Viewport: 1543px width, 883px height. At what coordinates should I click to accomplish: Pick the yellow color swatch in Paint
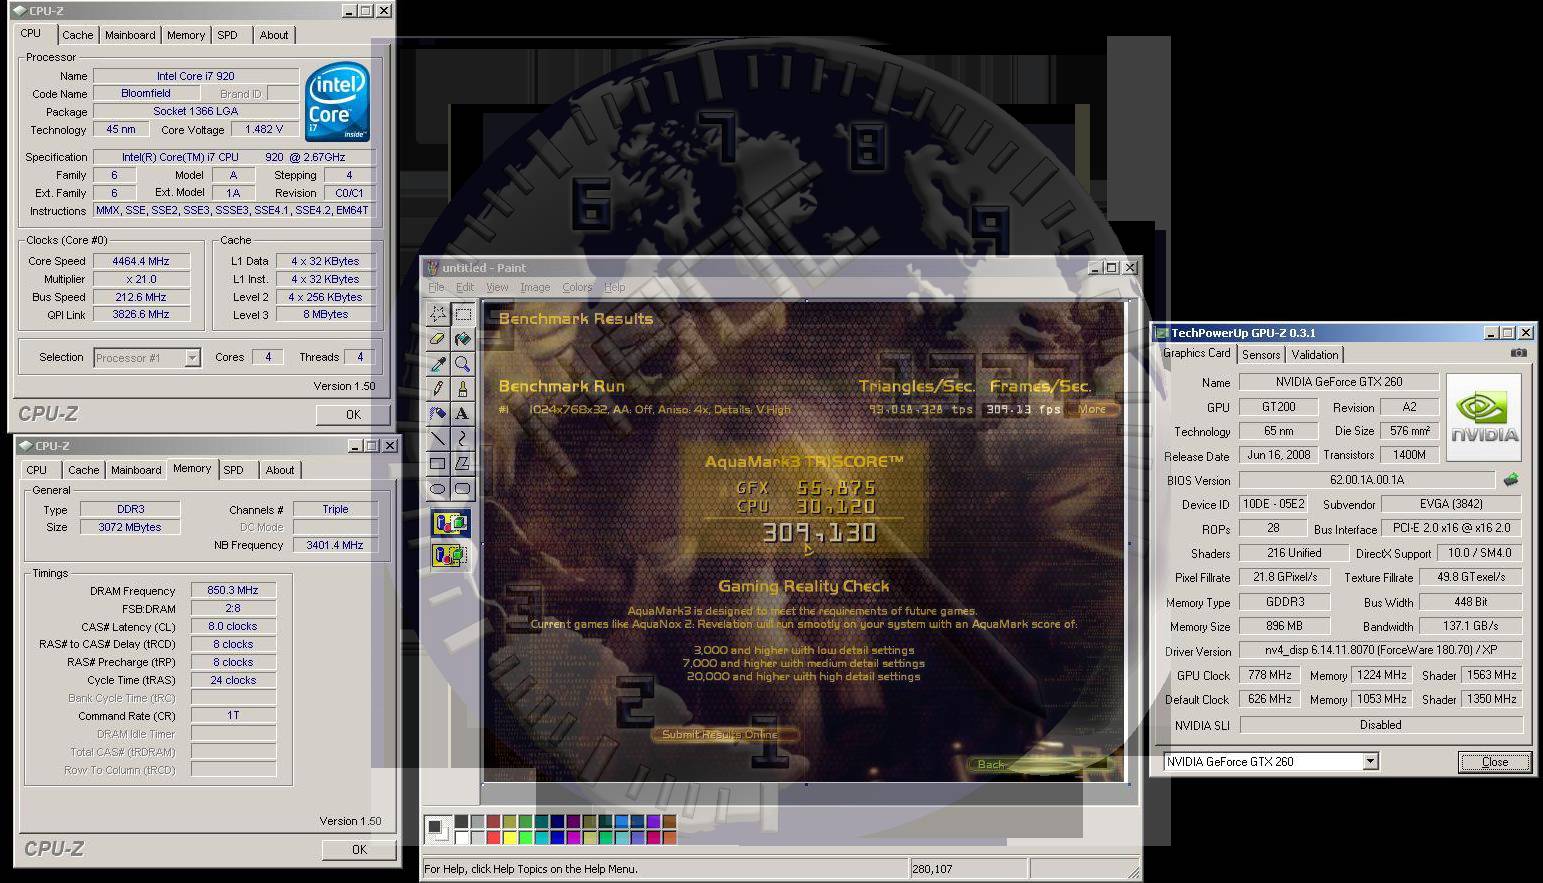509,837
